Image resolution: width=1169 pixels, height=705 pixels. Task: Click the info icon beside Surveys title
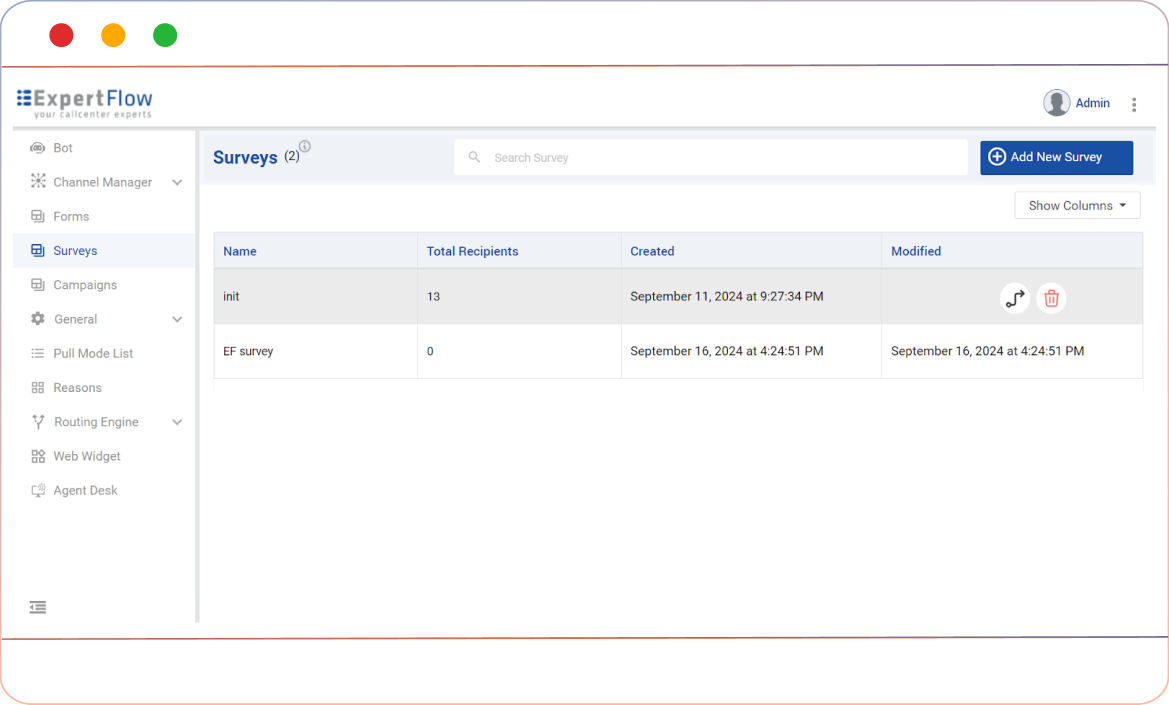[305, 147]
